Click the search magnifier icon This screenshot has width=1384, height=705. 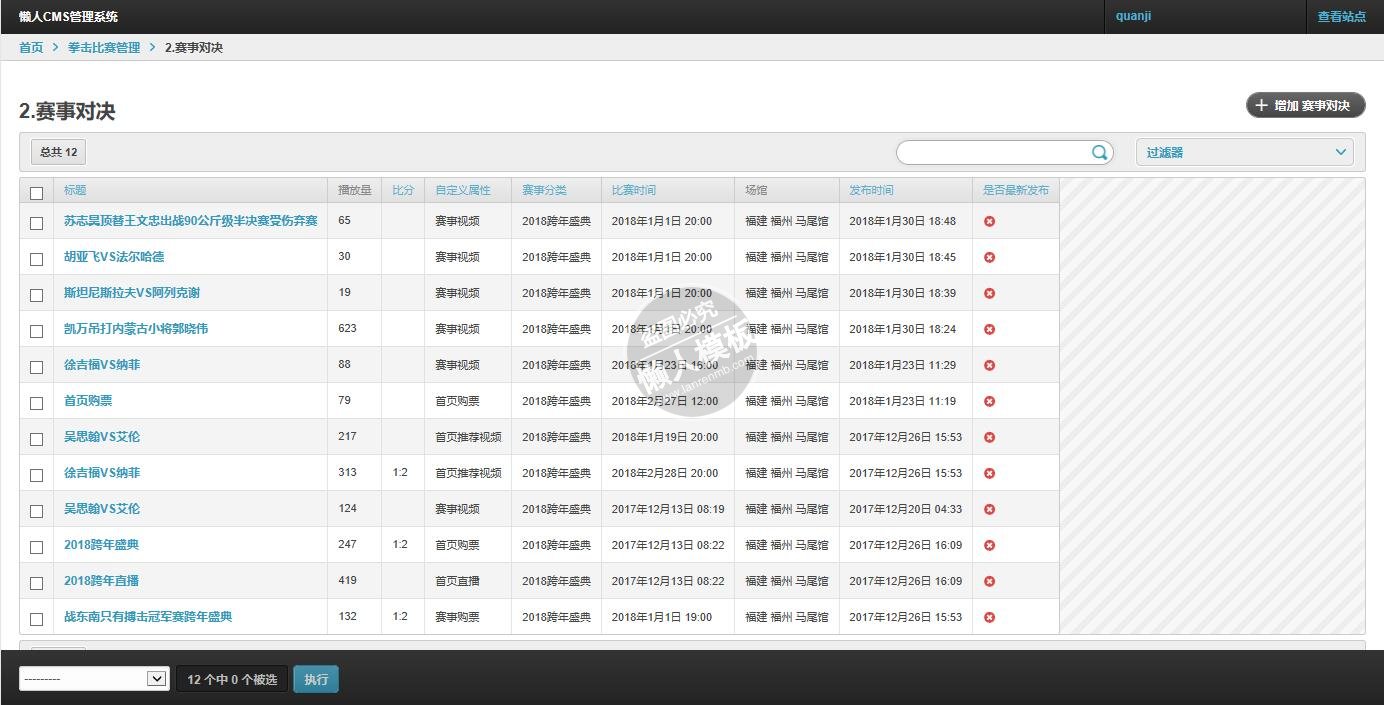(x=1099, y=153)
